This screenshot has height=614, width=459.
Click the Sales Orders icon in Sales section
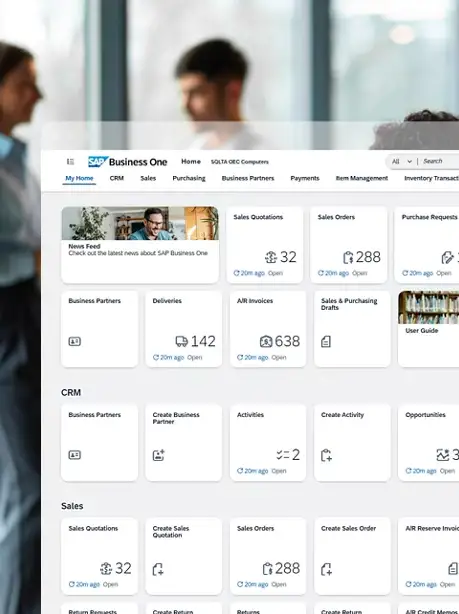pos(267,569)
